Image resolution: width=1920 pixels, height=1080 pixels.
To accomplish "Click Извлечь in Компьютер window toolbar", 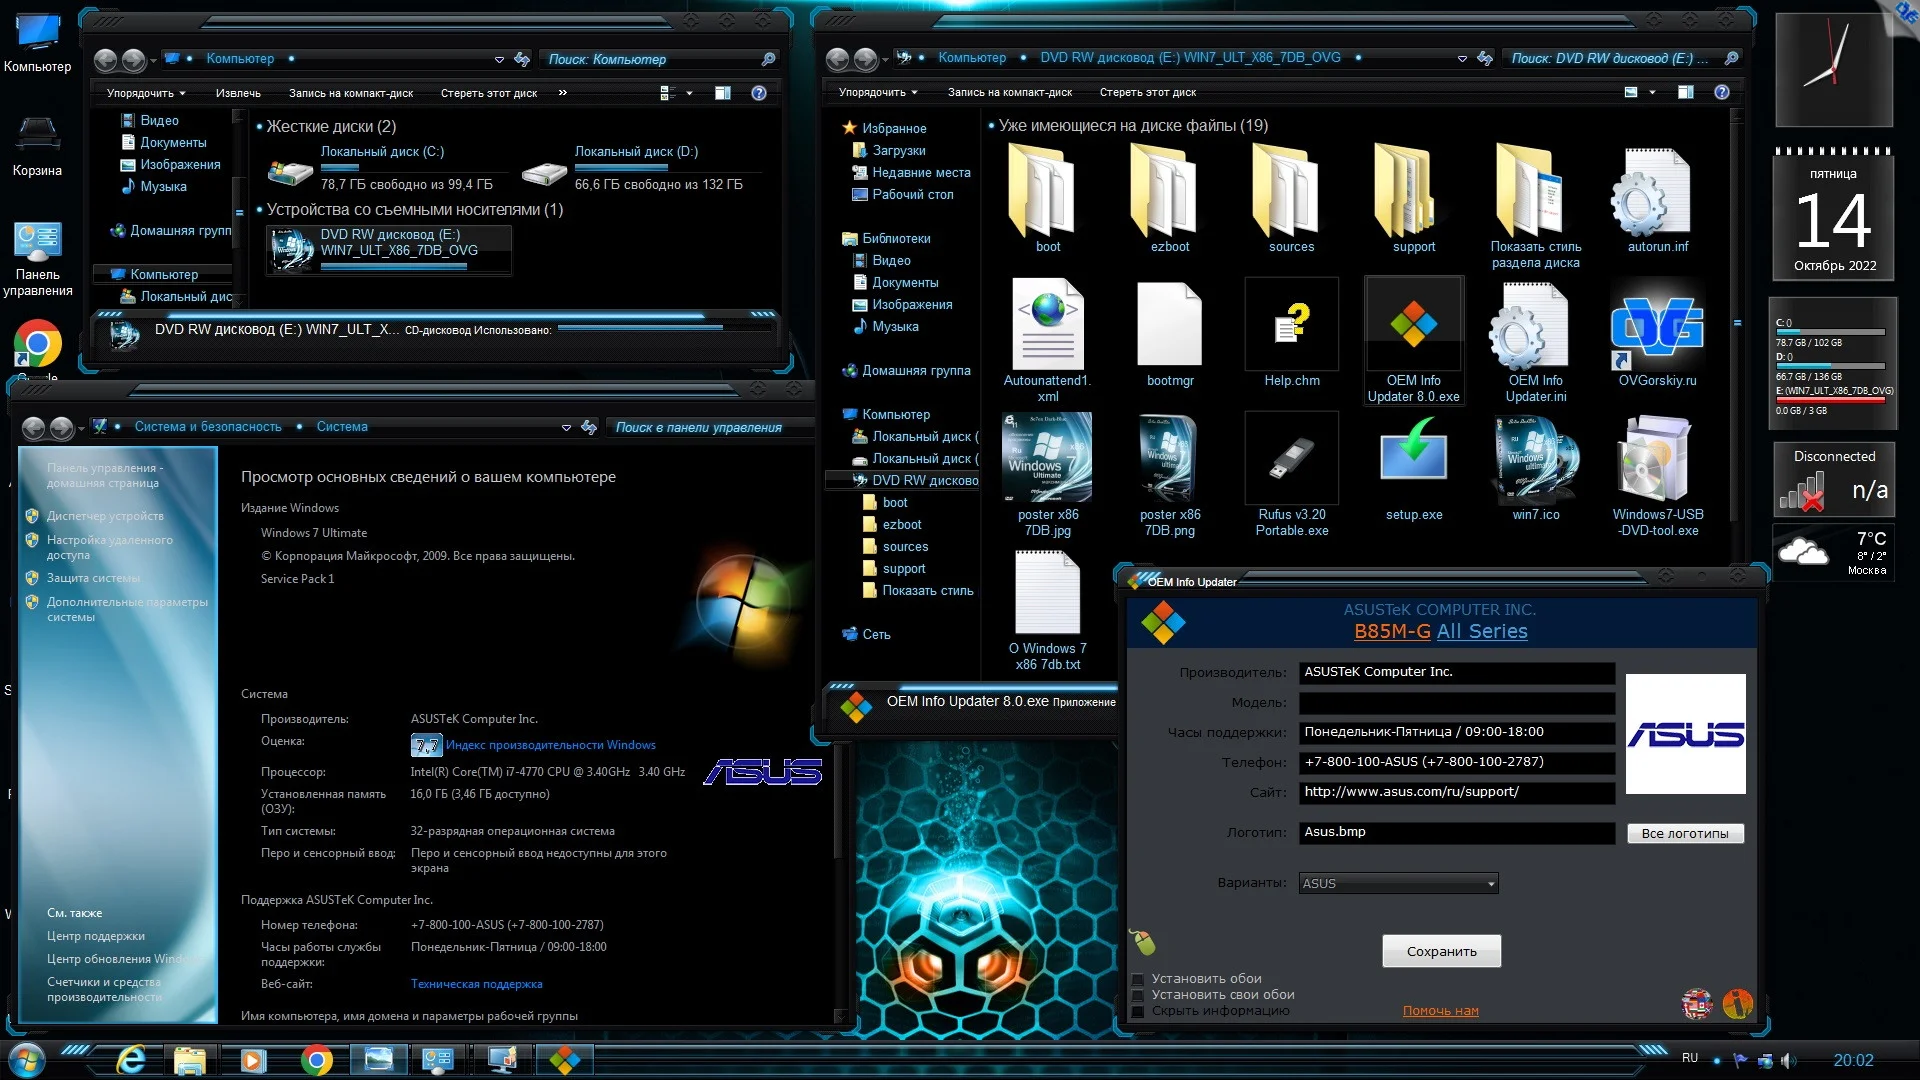I will coord(238,93).
